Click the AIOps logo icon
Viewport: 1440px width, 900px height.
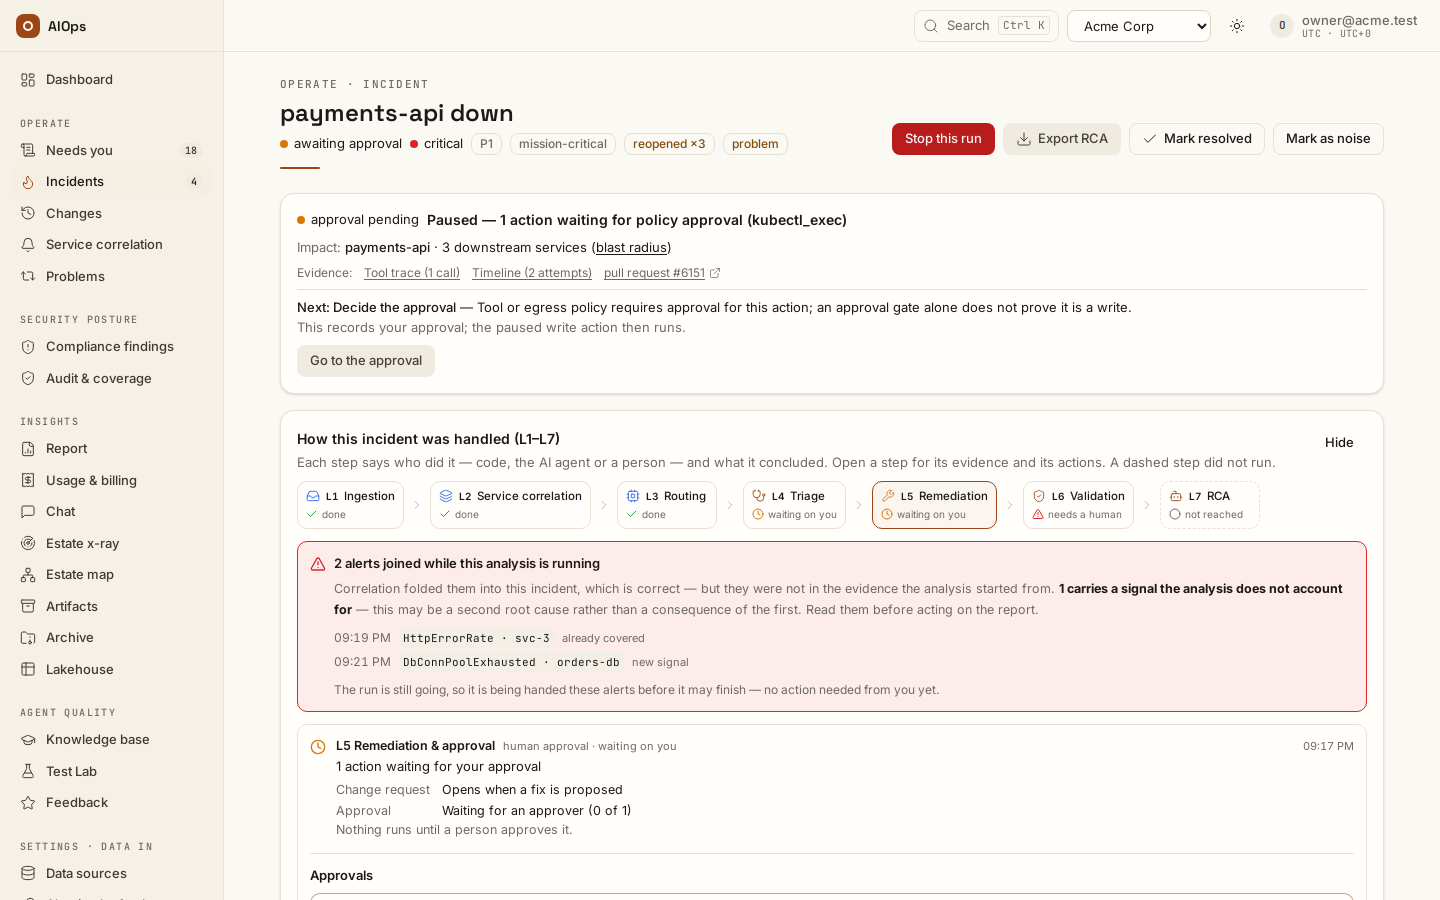pos(28,26)
